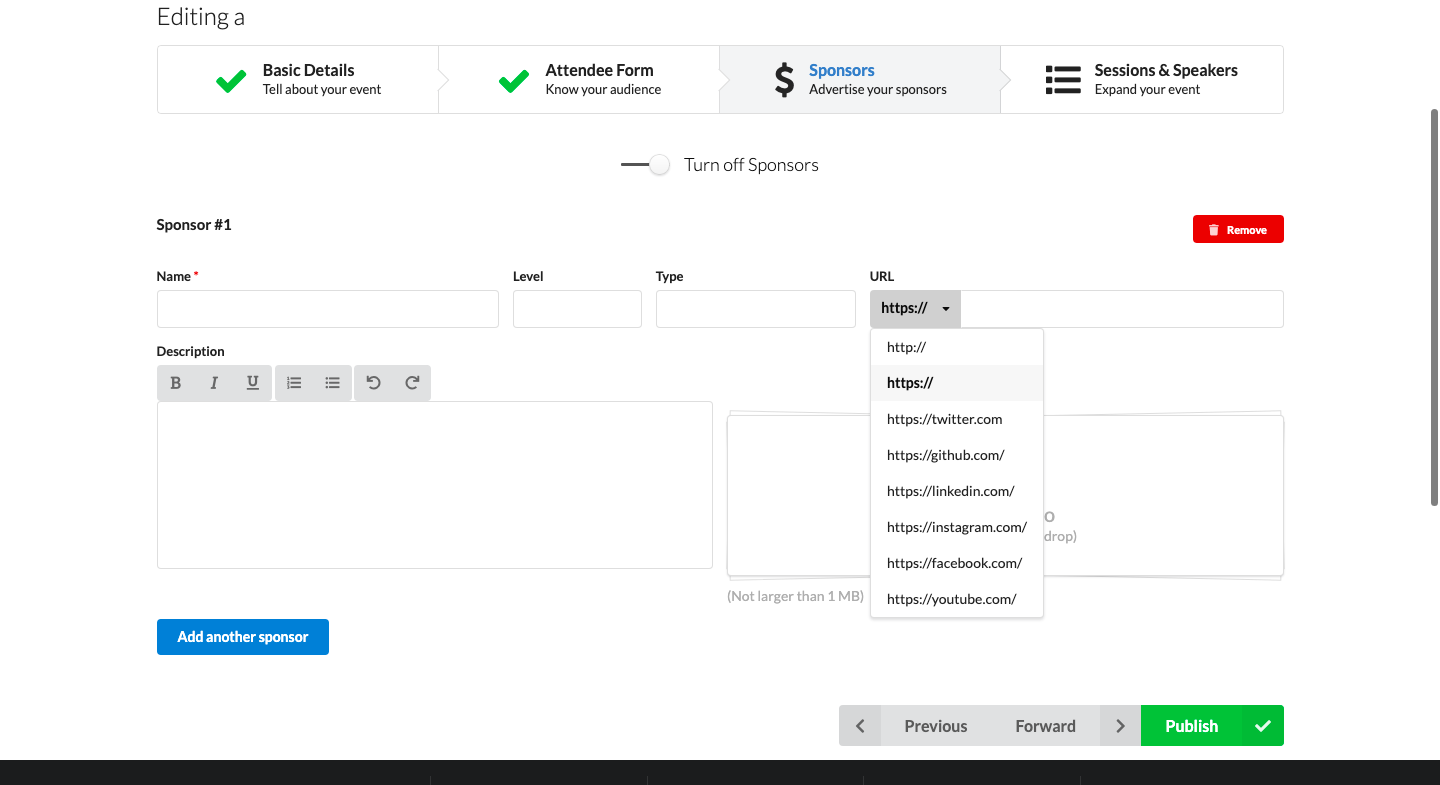Select the https://facebook.com/ prefix option
This screenshot has height=785, width=1440.
tap(957, 563)
